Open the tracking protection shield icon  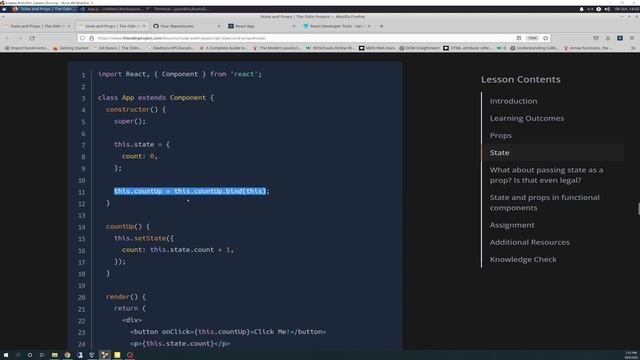point(82,38)
